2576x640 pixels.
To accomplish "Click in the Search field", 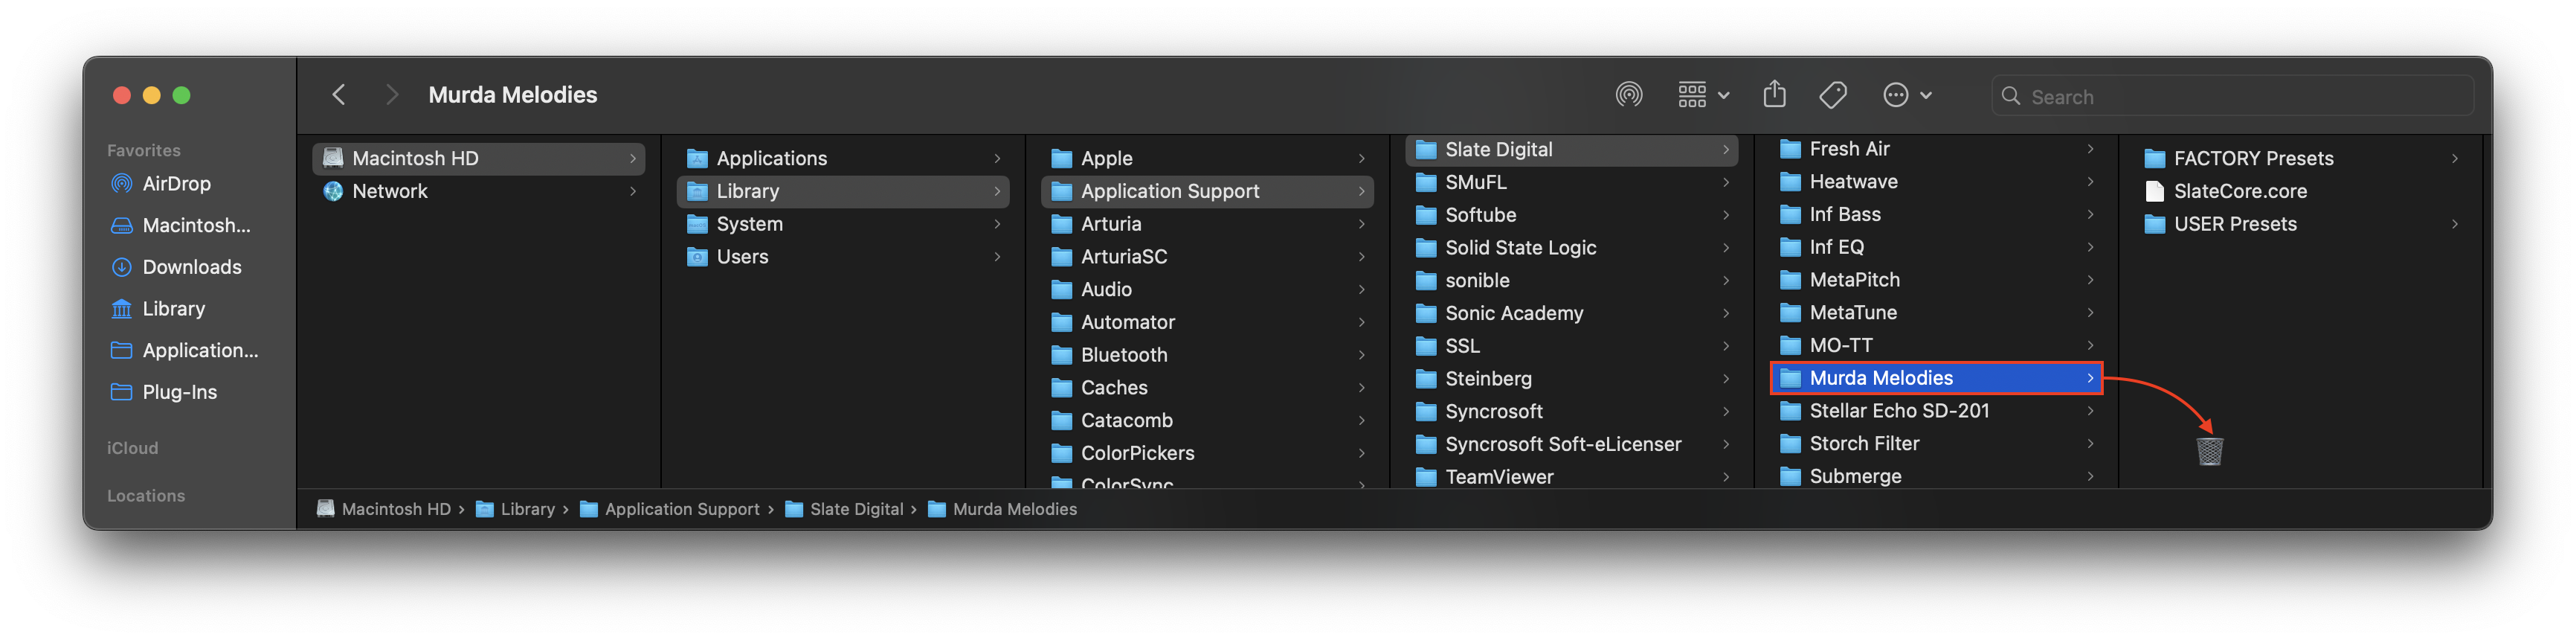I will (x=2232, y=96).
